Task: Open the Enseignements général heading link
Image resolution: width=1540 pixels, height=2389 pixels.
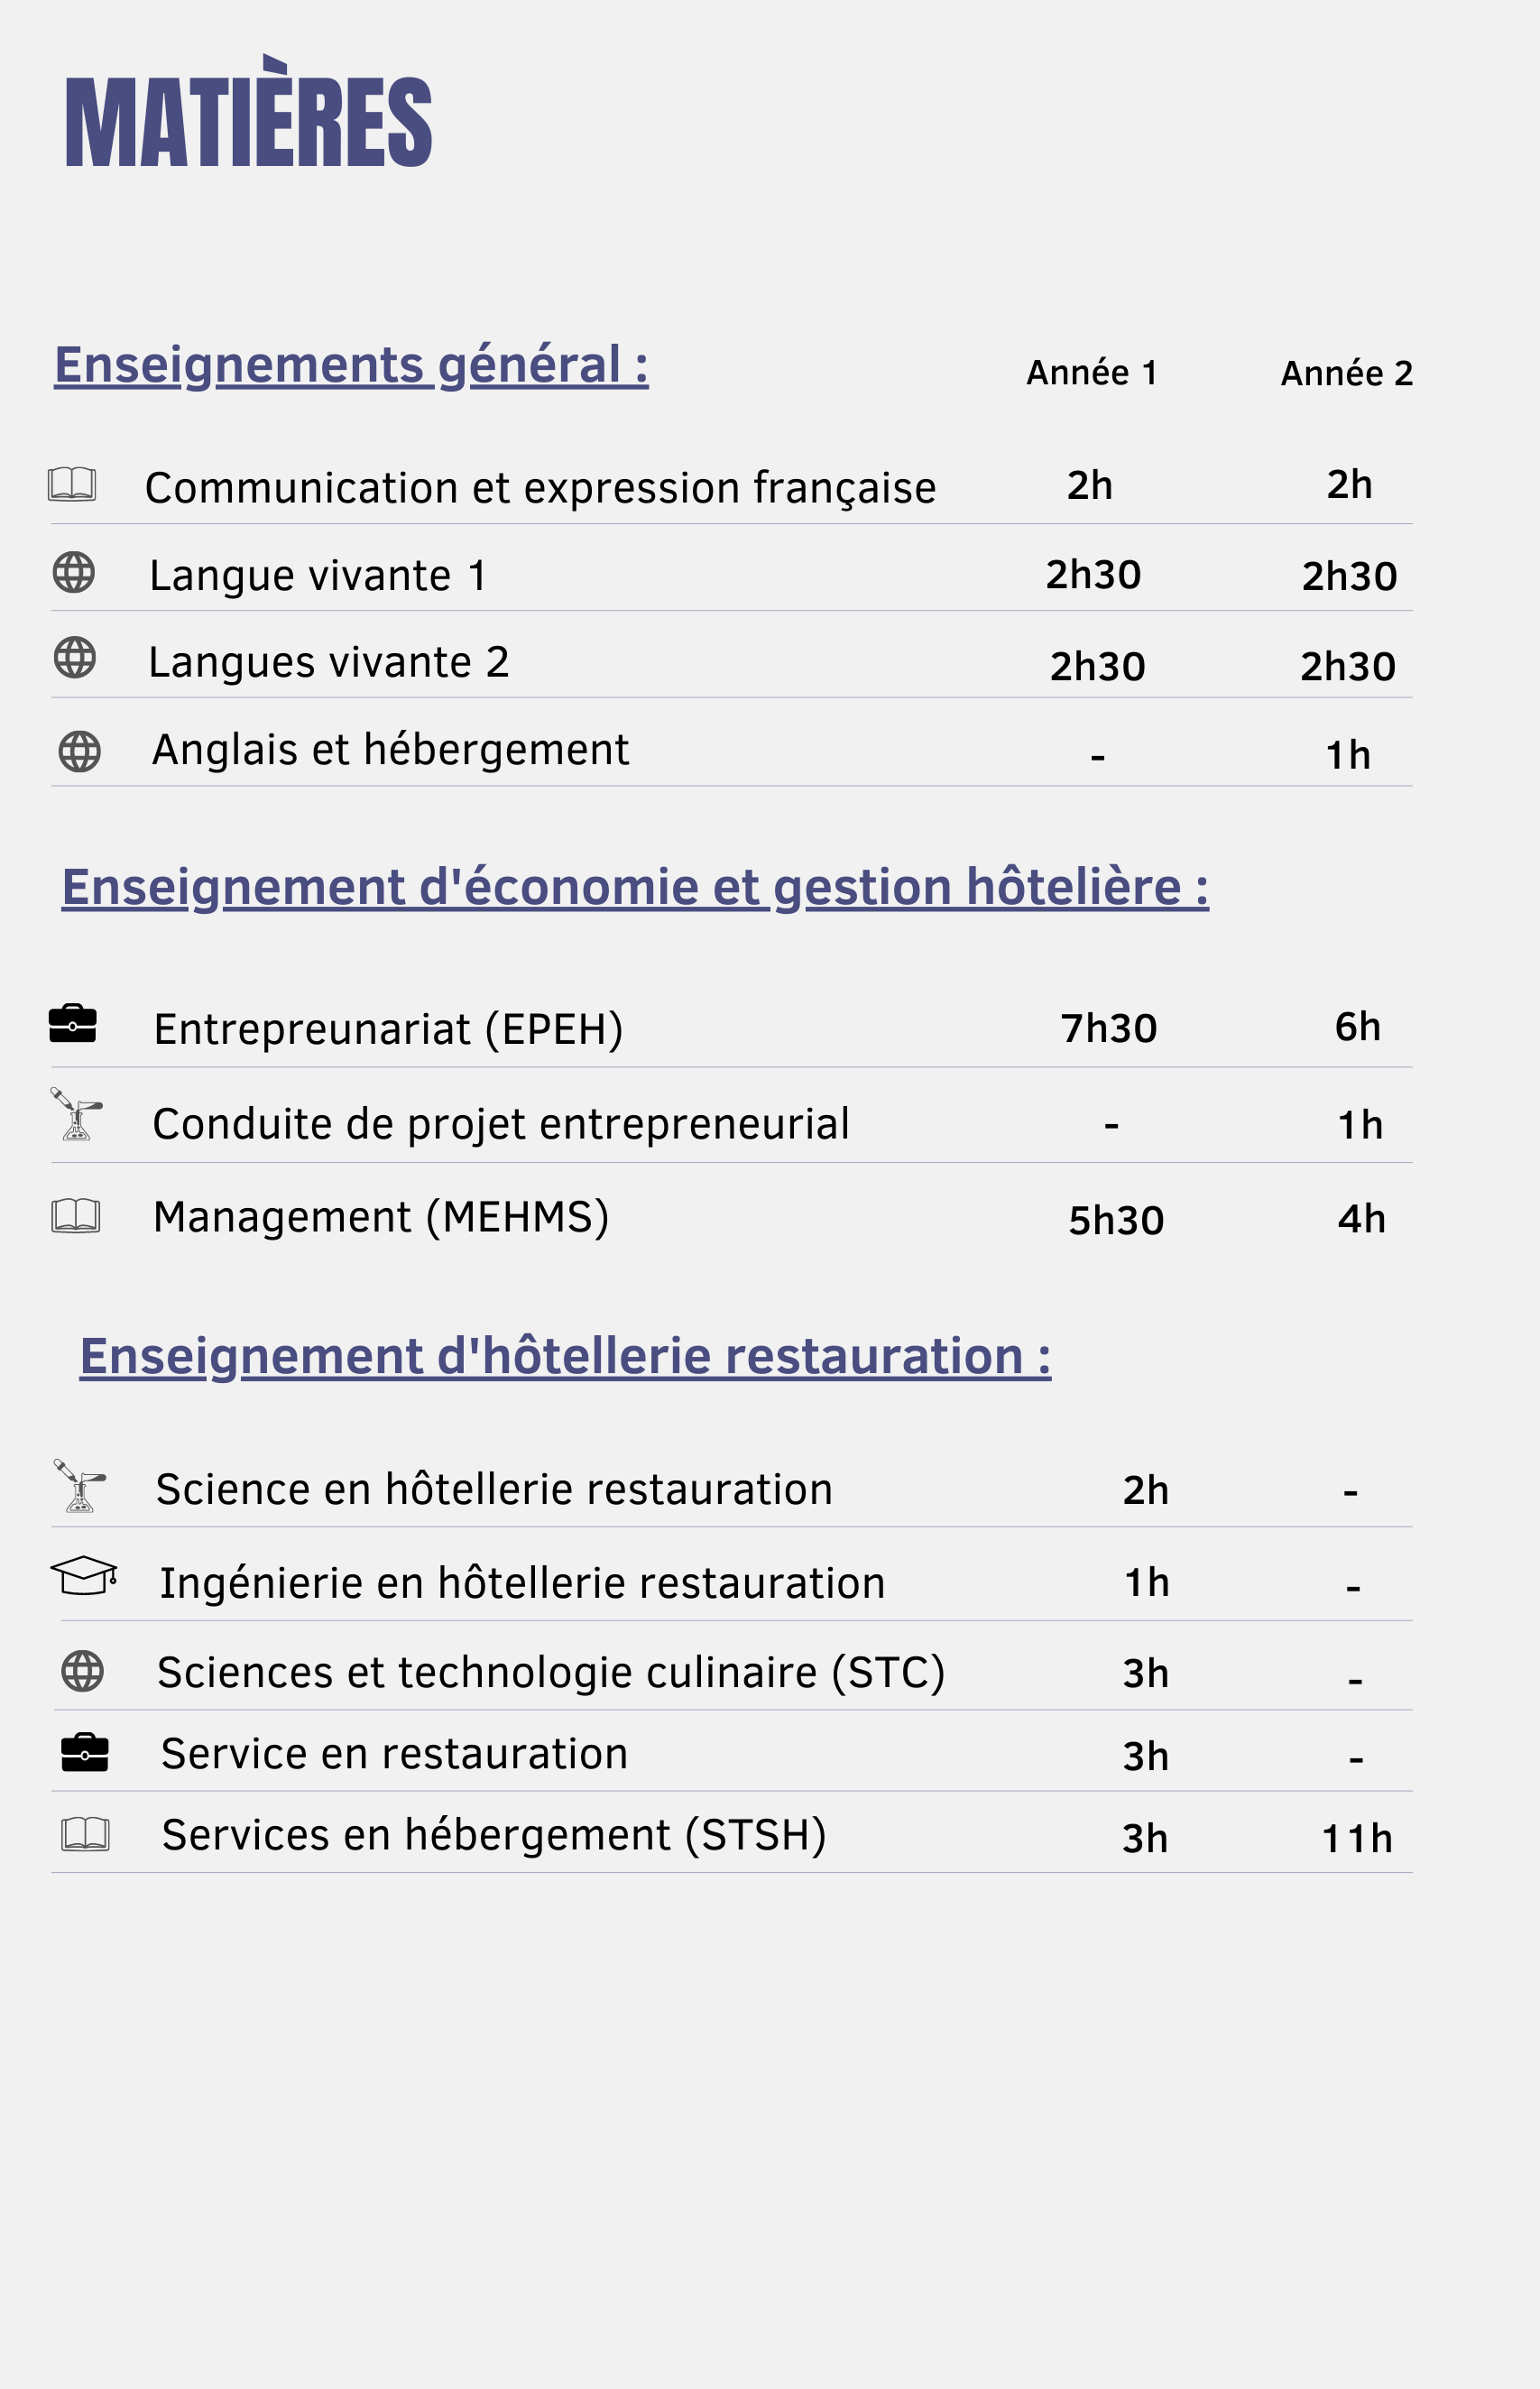Action: point(351,365)
